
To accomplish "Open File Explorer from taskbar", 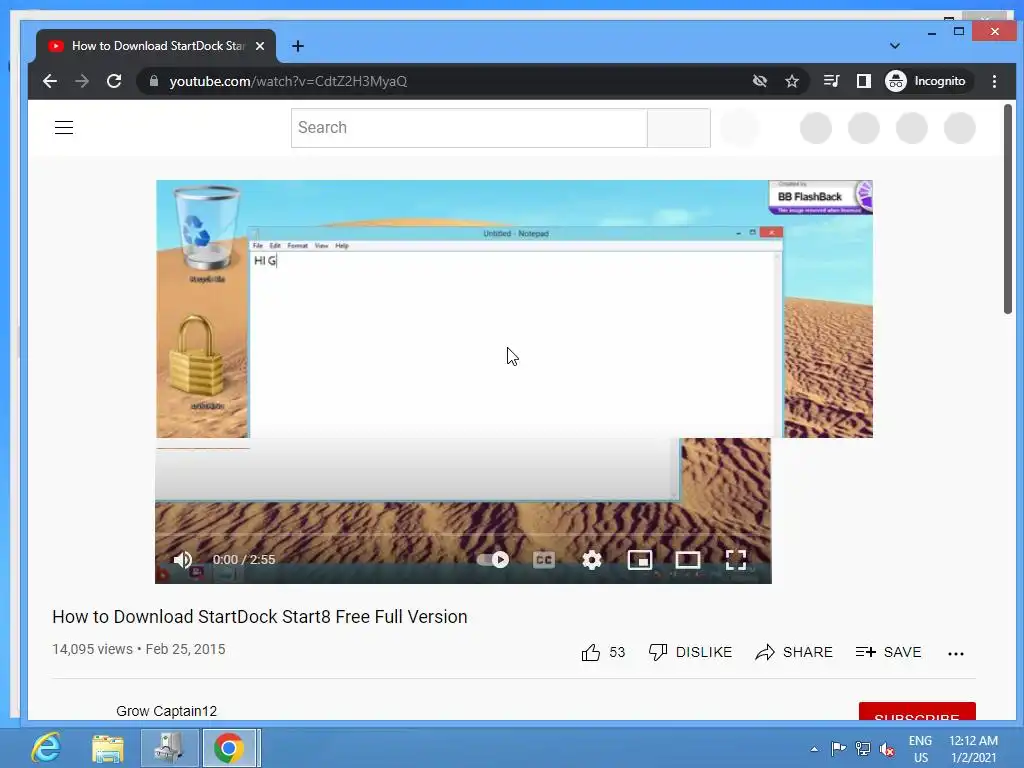I will click(108, 748).
